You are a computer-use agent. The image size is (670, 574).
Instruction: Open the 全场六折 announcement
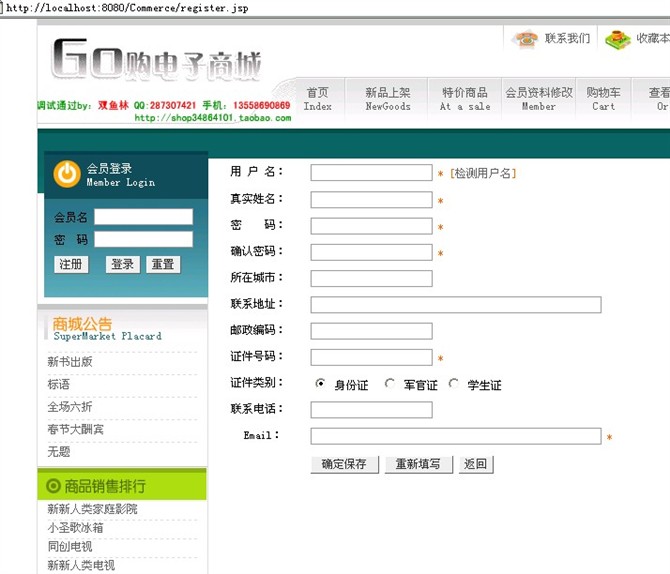coord(70,407)
